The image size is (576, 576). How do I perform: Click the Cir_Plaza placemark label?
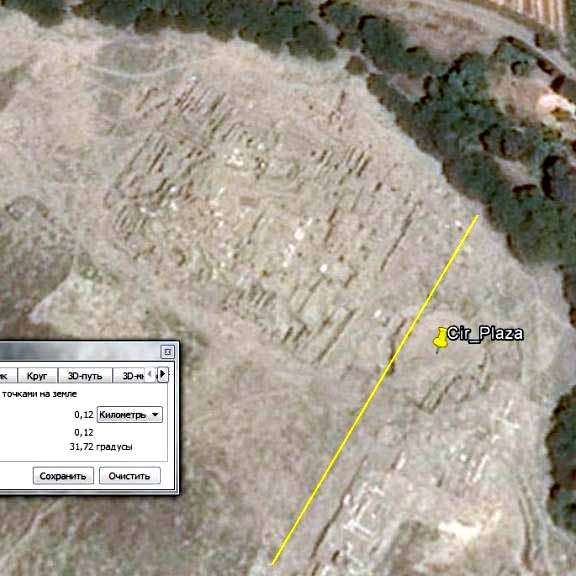[485, 334]
